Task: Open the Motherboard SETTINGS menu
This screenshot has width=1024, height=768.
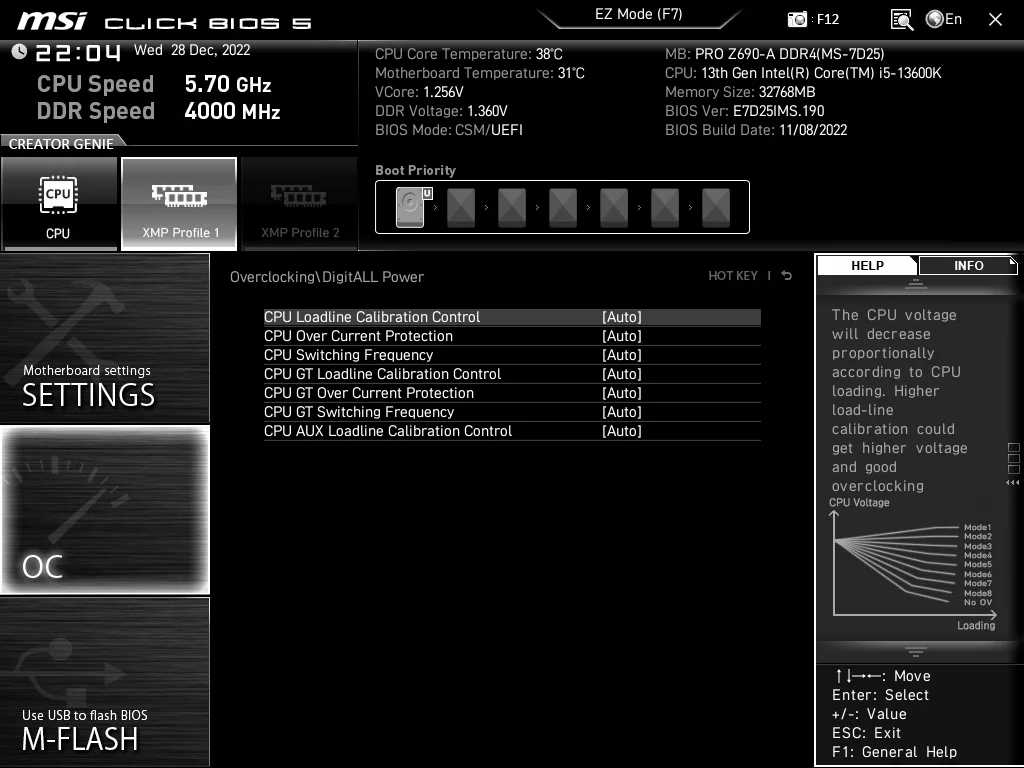Action: coord(104,338)
